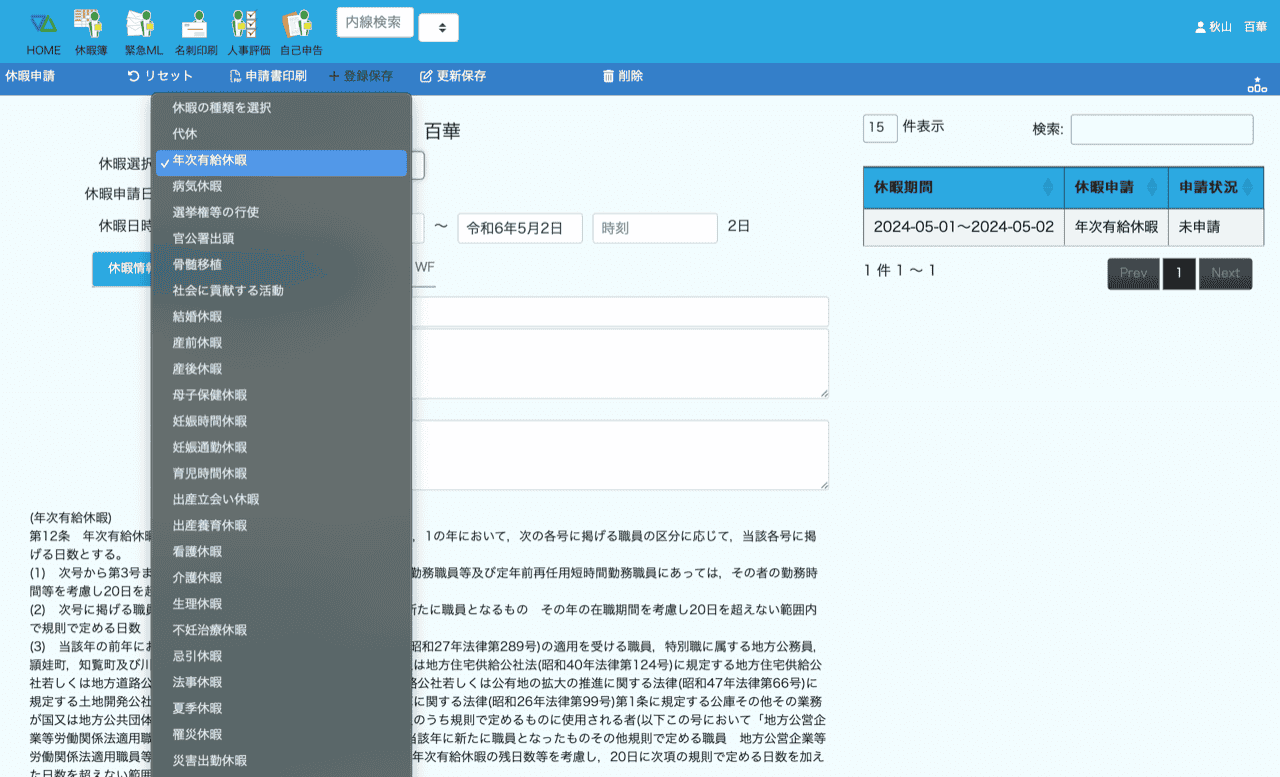Click リセット in the toolbar

click(x=160, y=76)
